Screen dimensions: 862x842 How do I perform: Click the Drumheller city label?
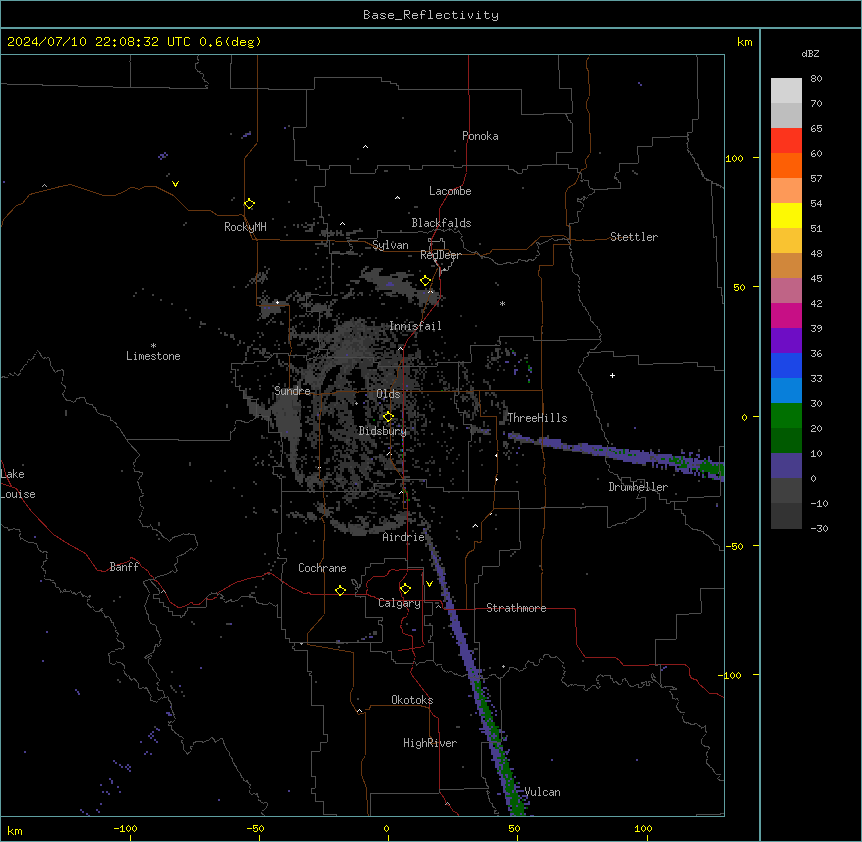pos(638,487)
